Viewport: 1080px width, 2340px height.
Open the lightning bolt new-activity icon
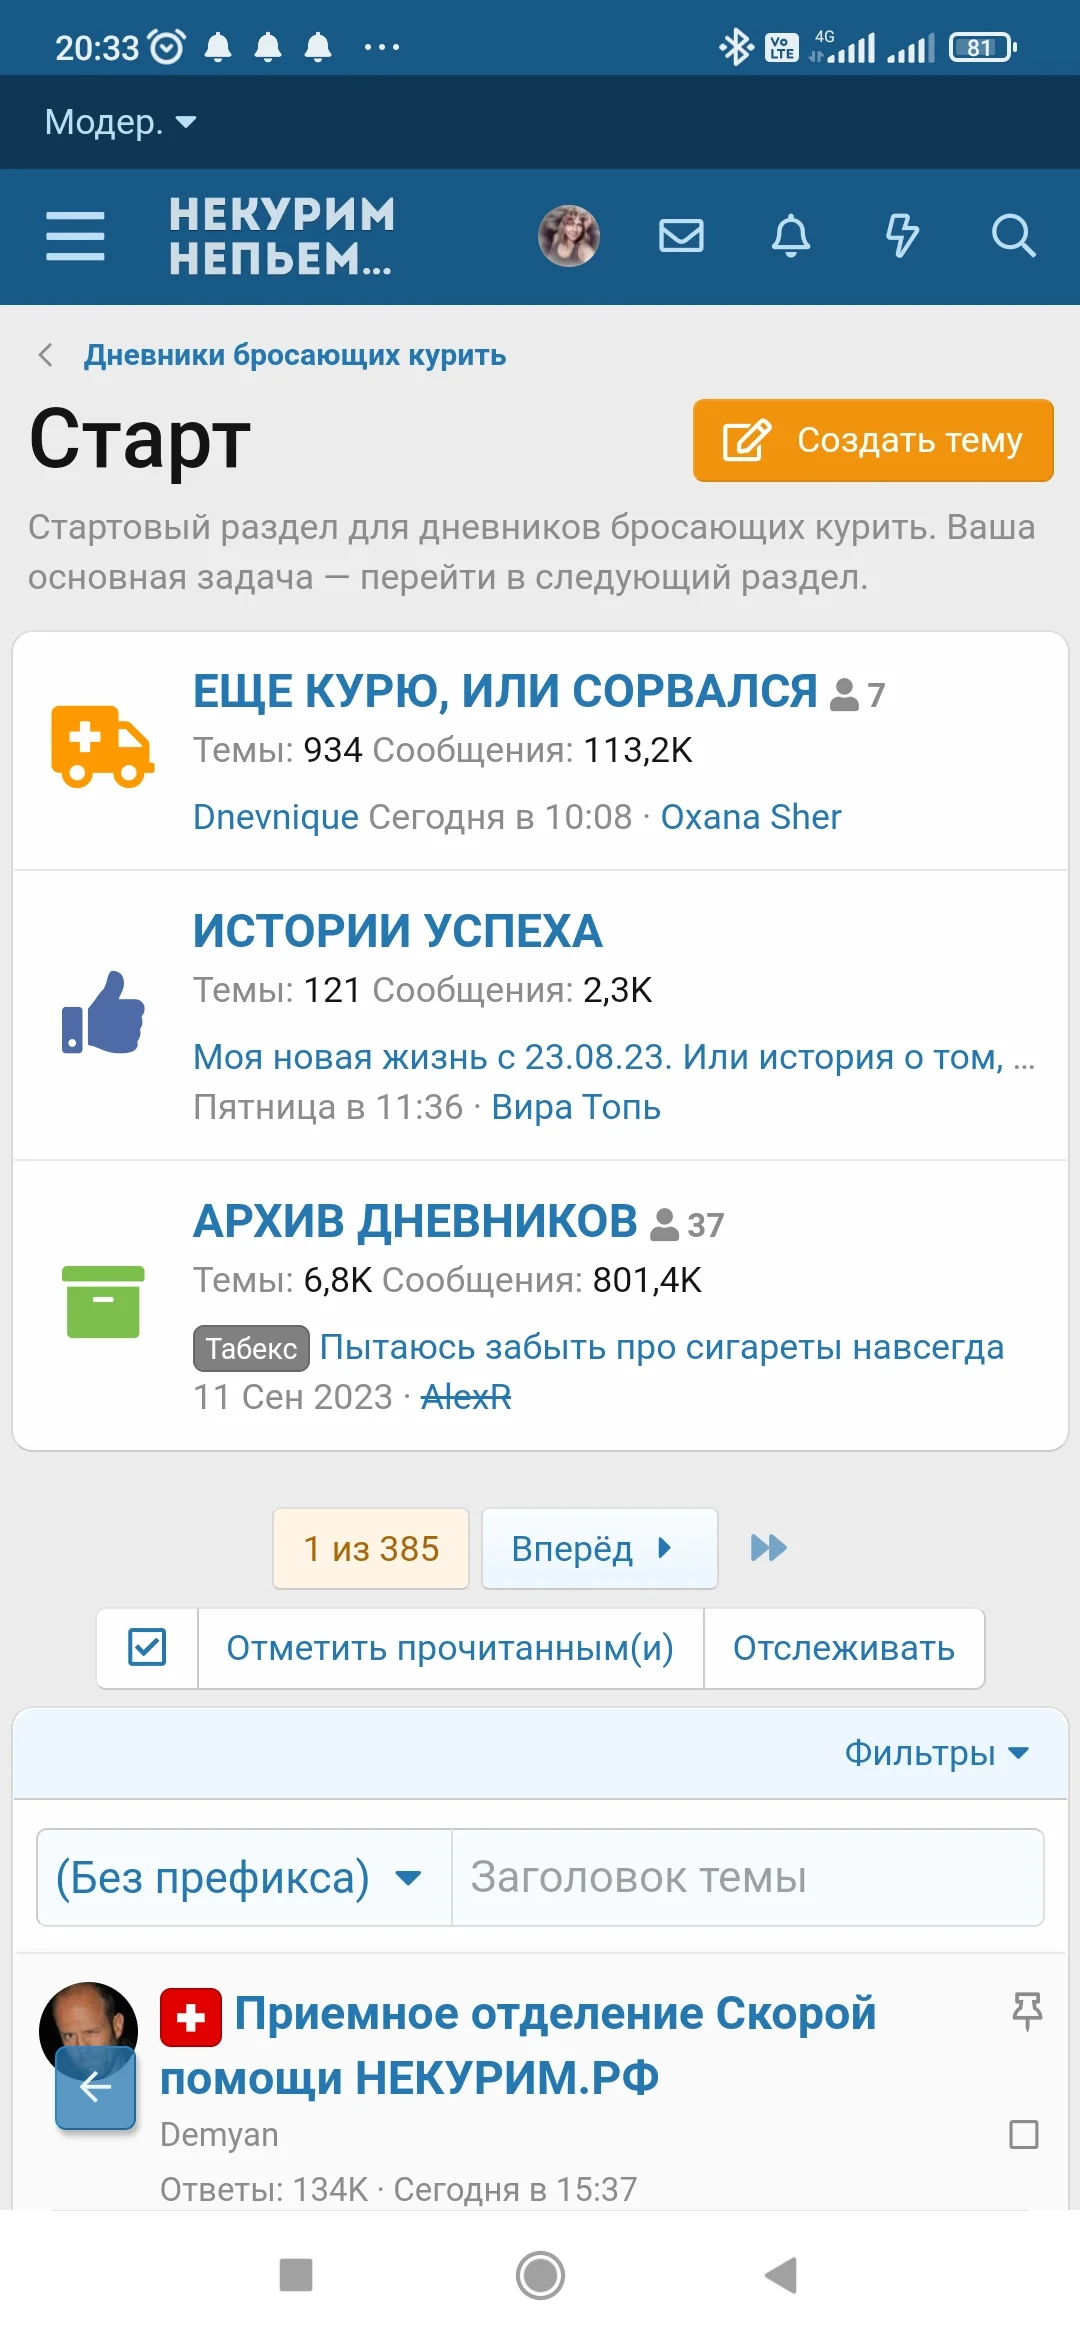click(x=902, y=236)
